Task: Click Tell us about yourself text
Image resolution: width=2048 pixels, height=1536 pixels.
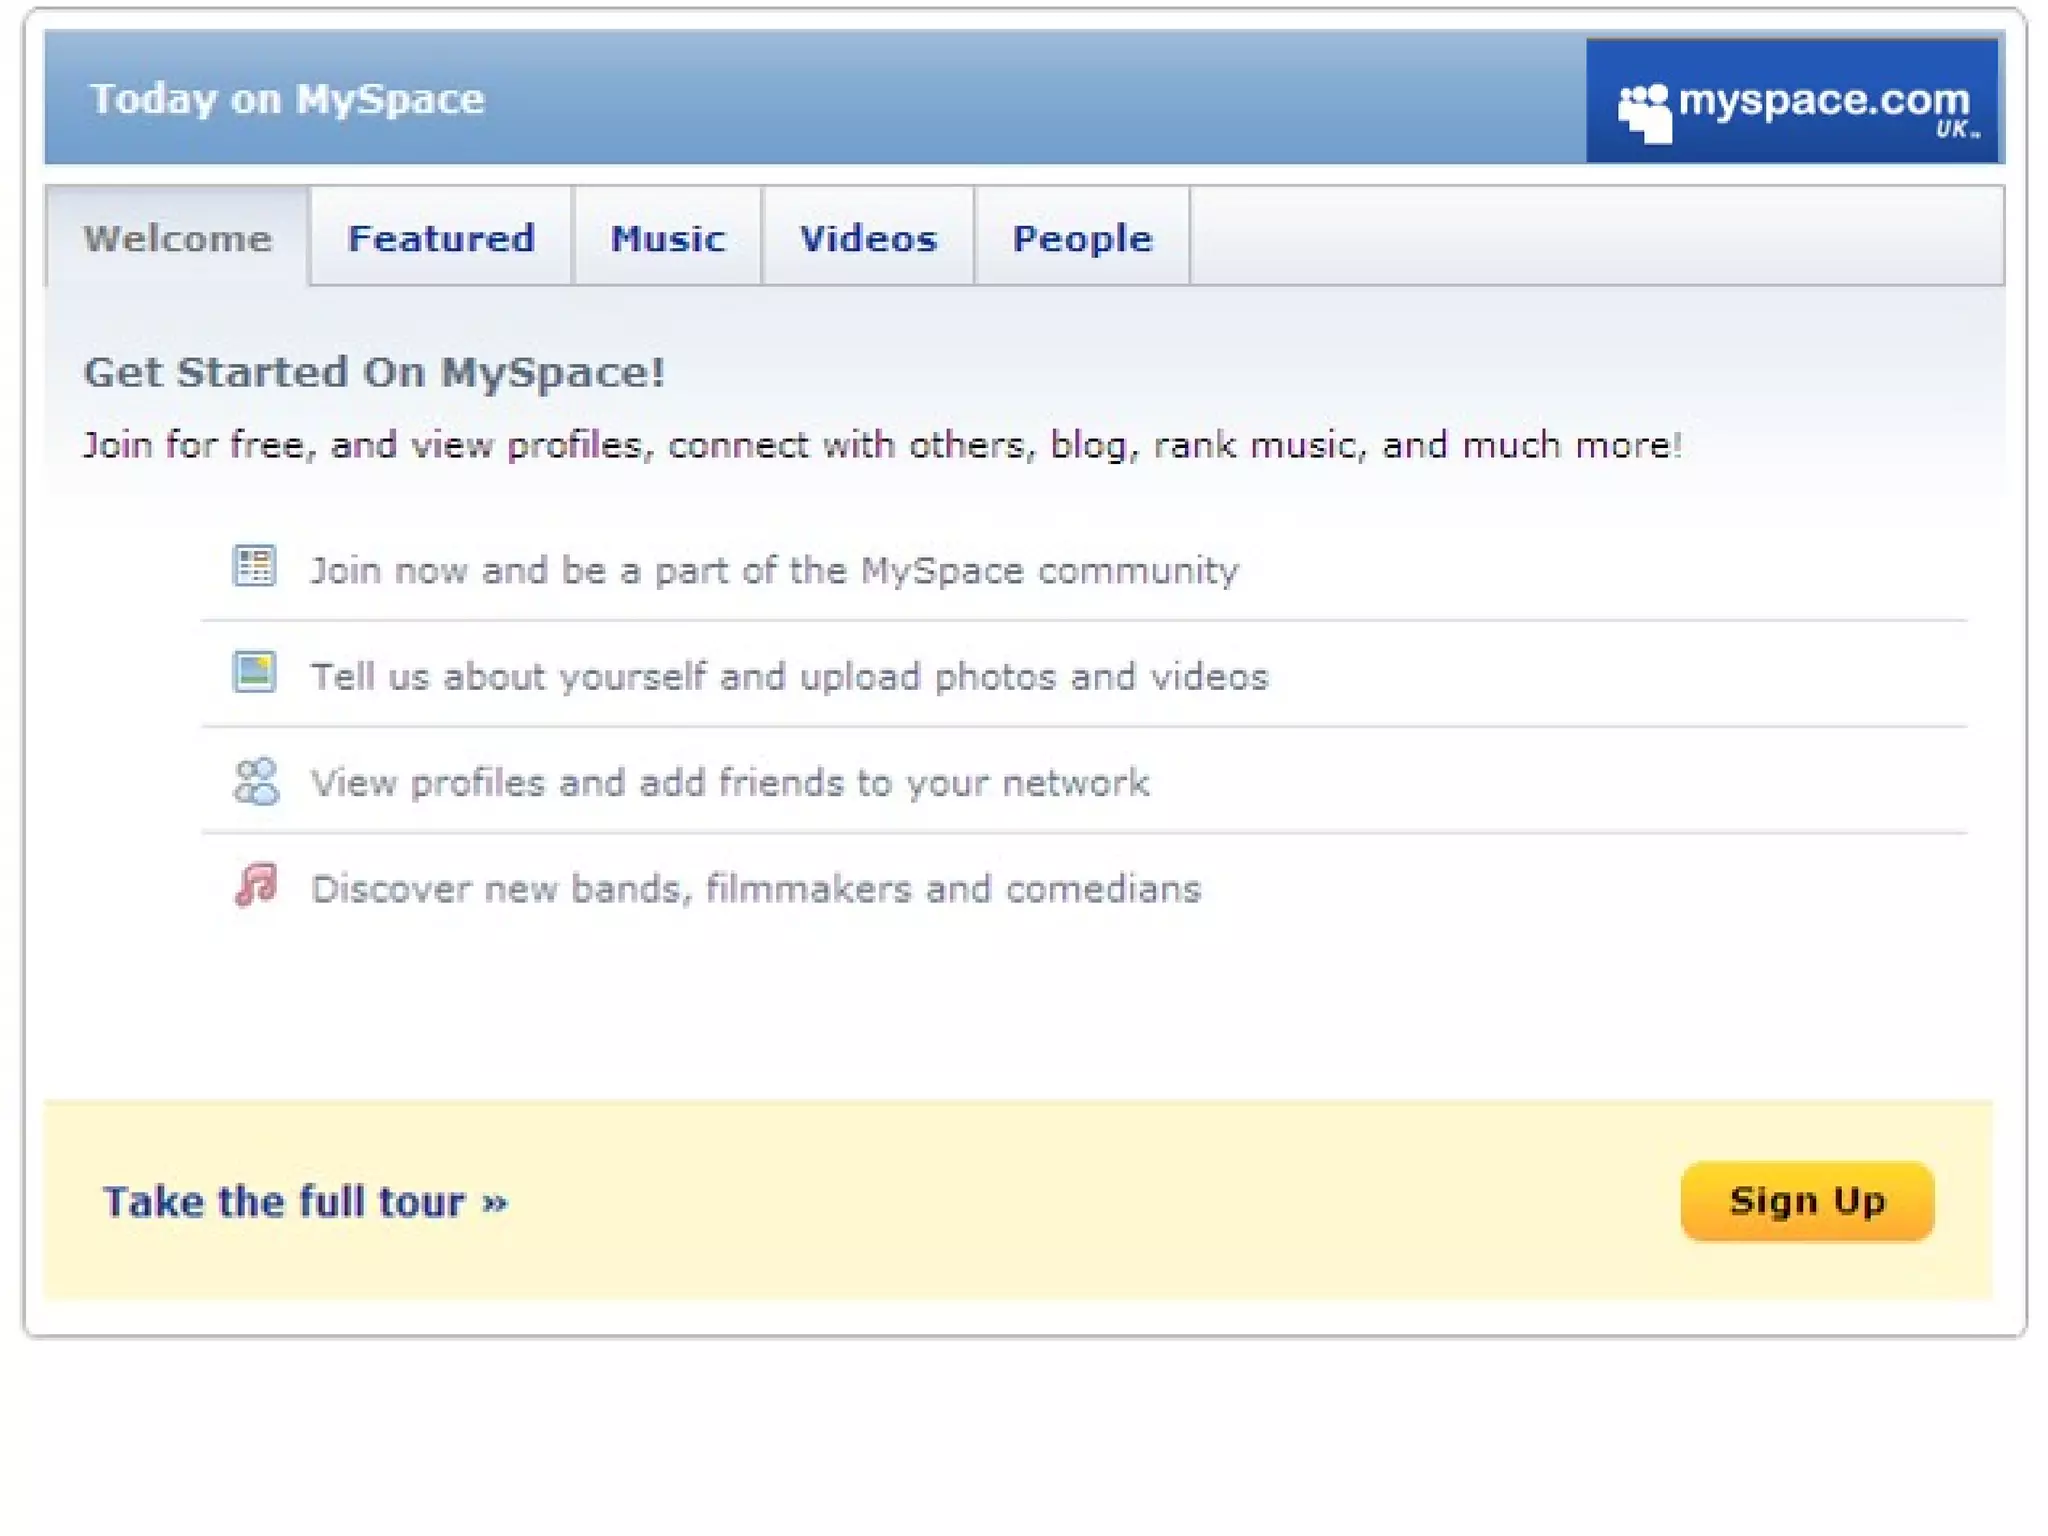Action: tap(789, 677)
